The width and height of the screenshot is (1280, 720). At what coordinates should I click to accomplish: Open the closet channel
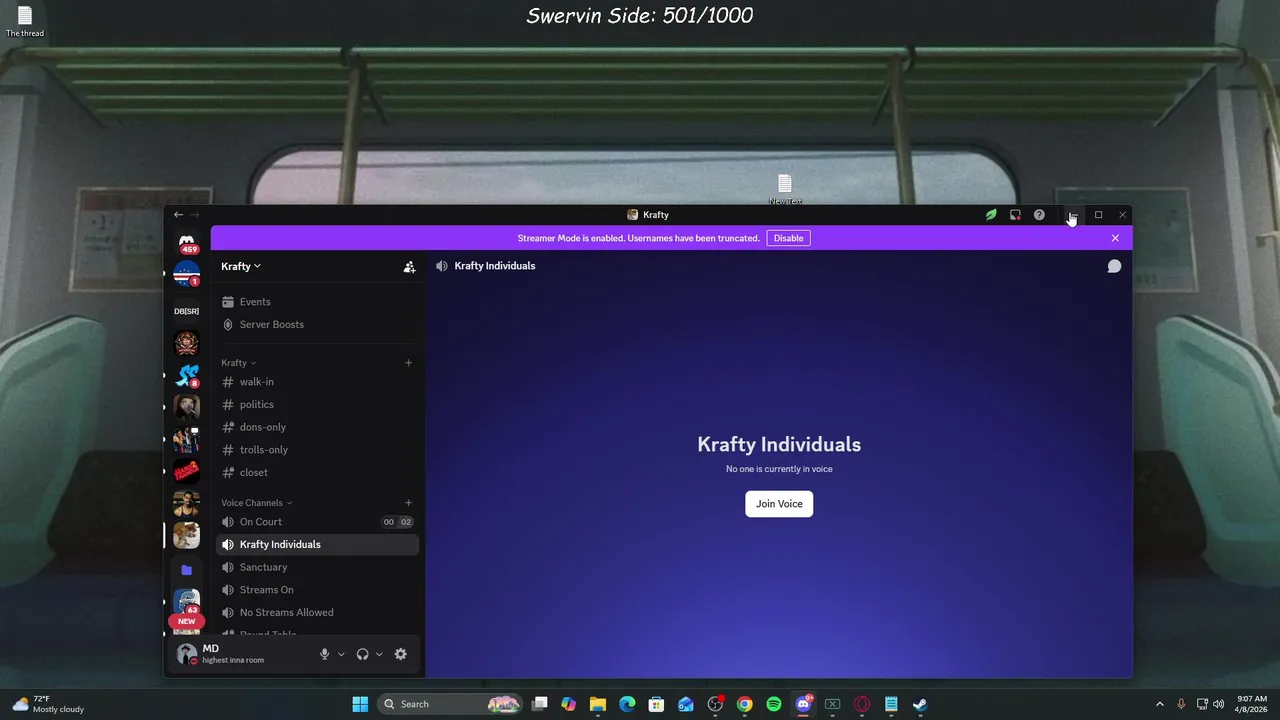[x=317, y=473]
